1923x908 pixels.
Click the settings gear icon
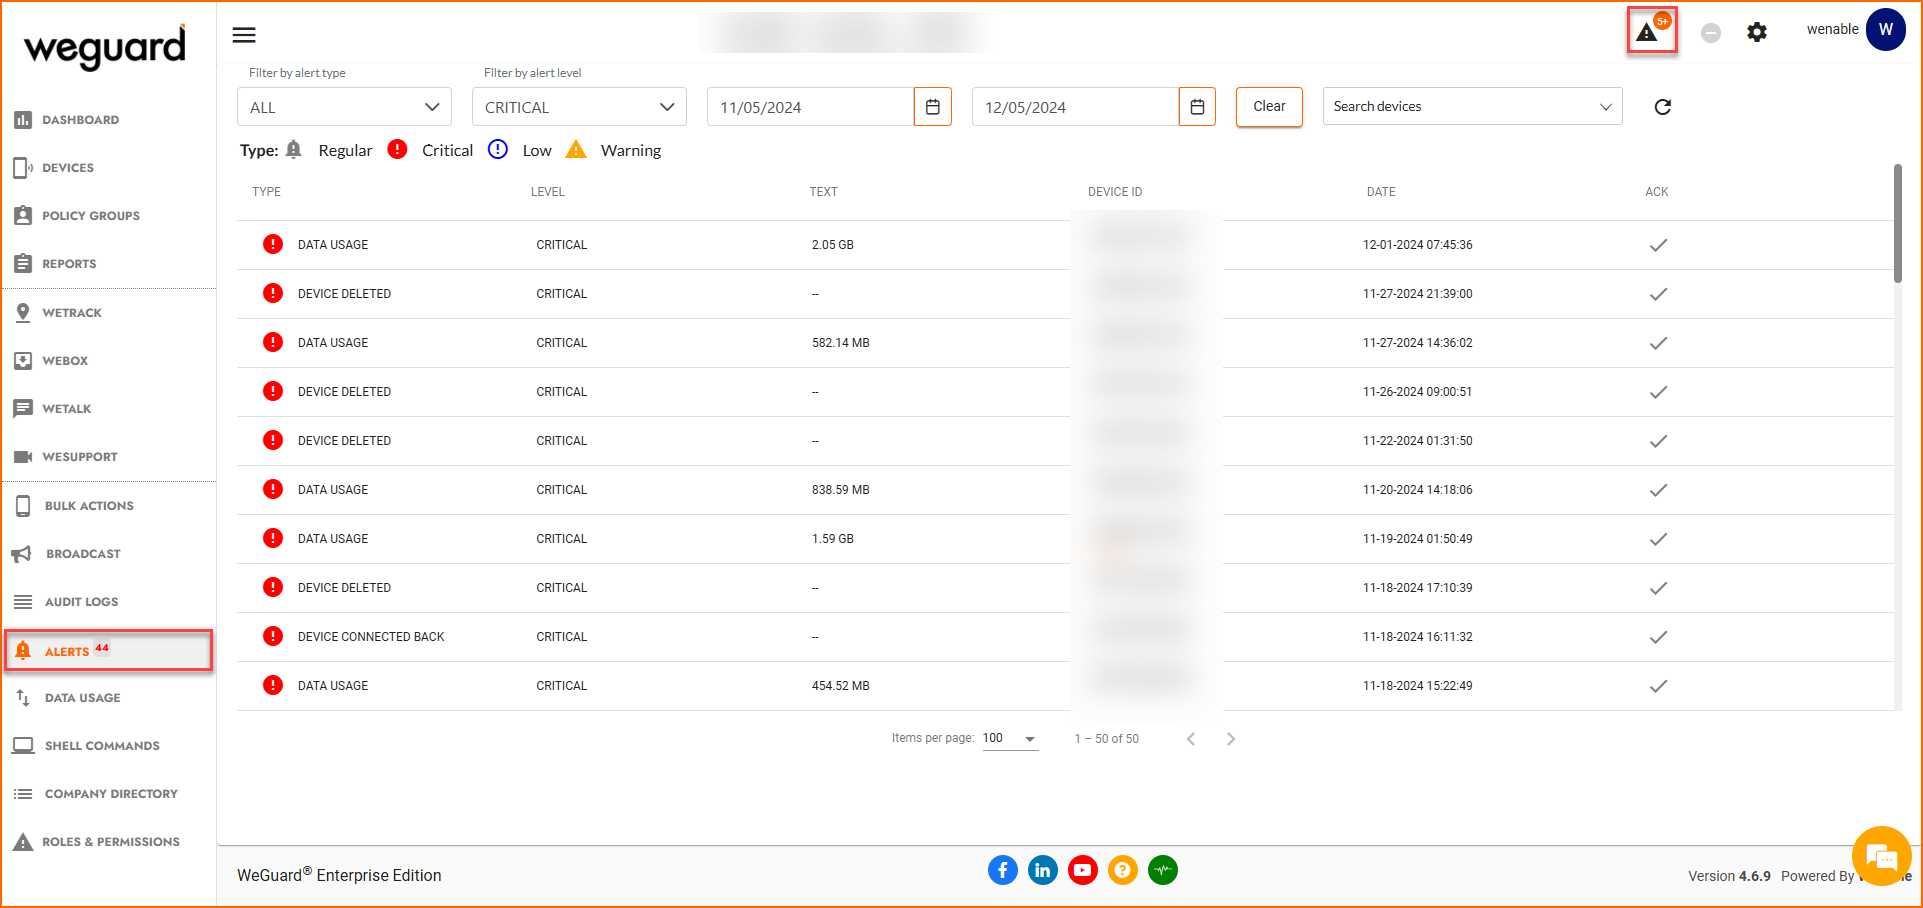coord(1757,32)
